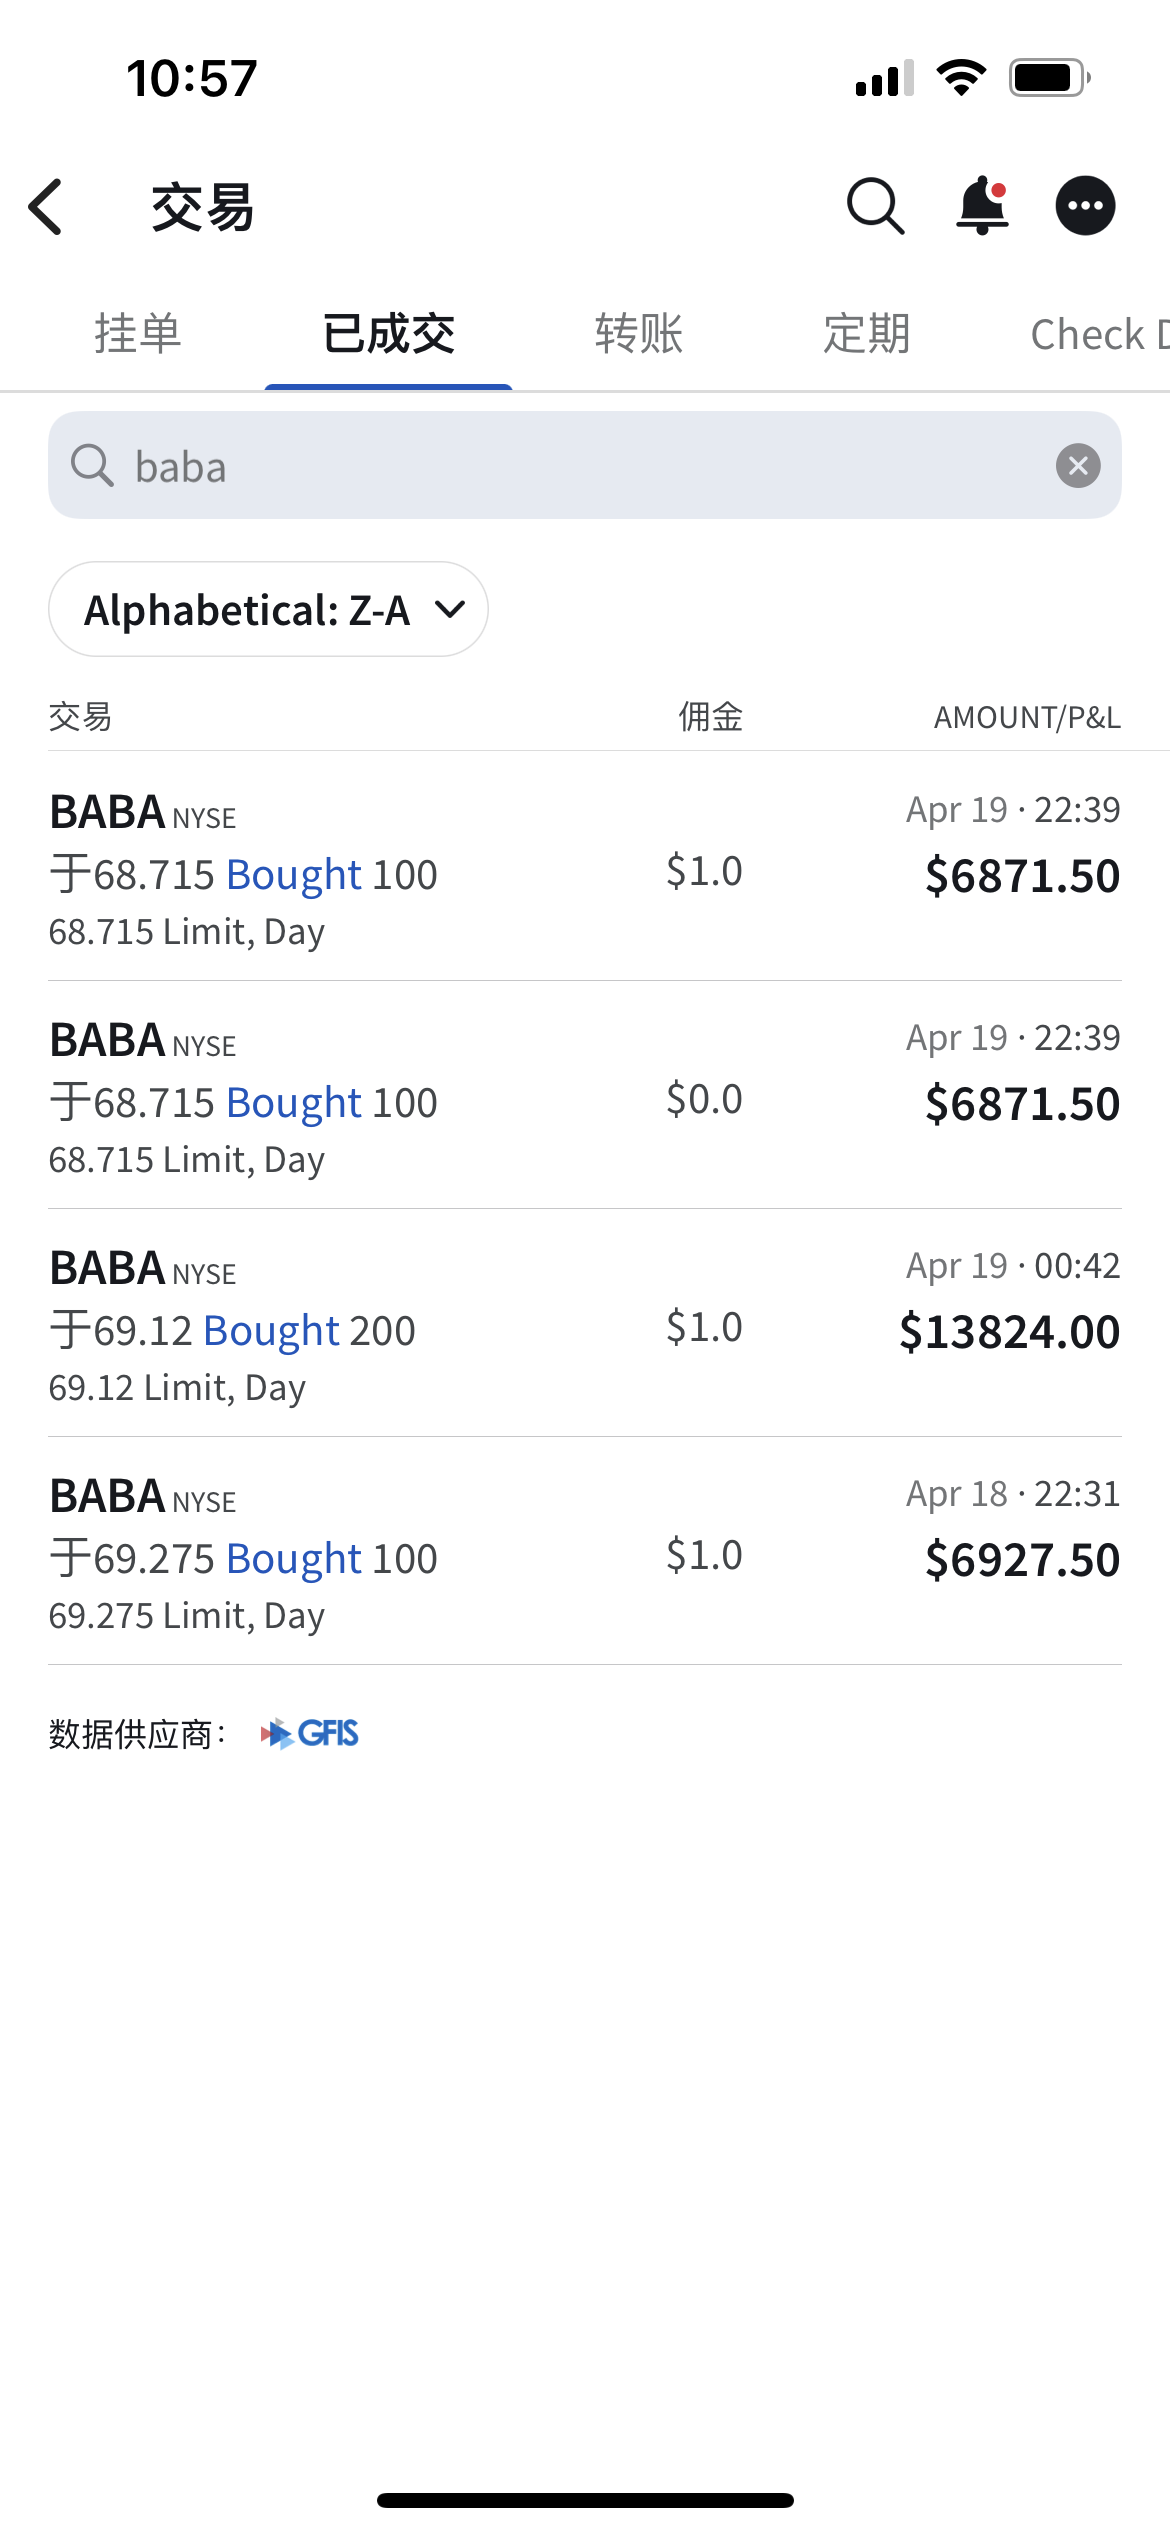Image resolution: width=1170 pixels, height=2532 pixels.
Task: Switch to the 转账 tab
Action: point(638,334)
